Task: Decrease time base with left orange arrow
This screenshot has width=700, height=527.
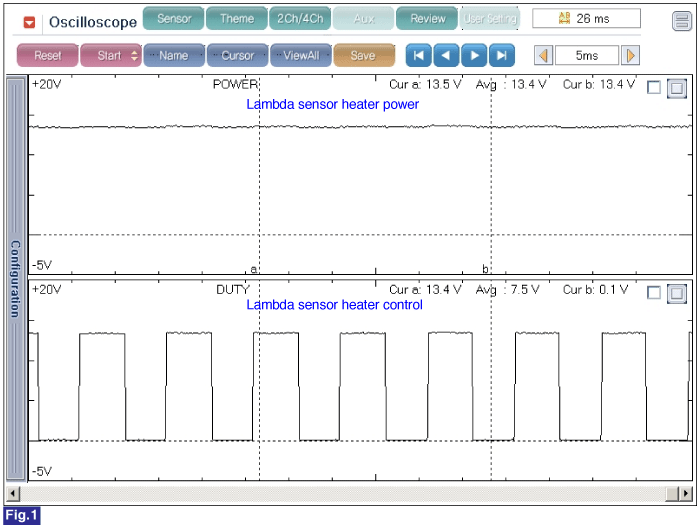Action: coord(543,55)
